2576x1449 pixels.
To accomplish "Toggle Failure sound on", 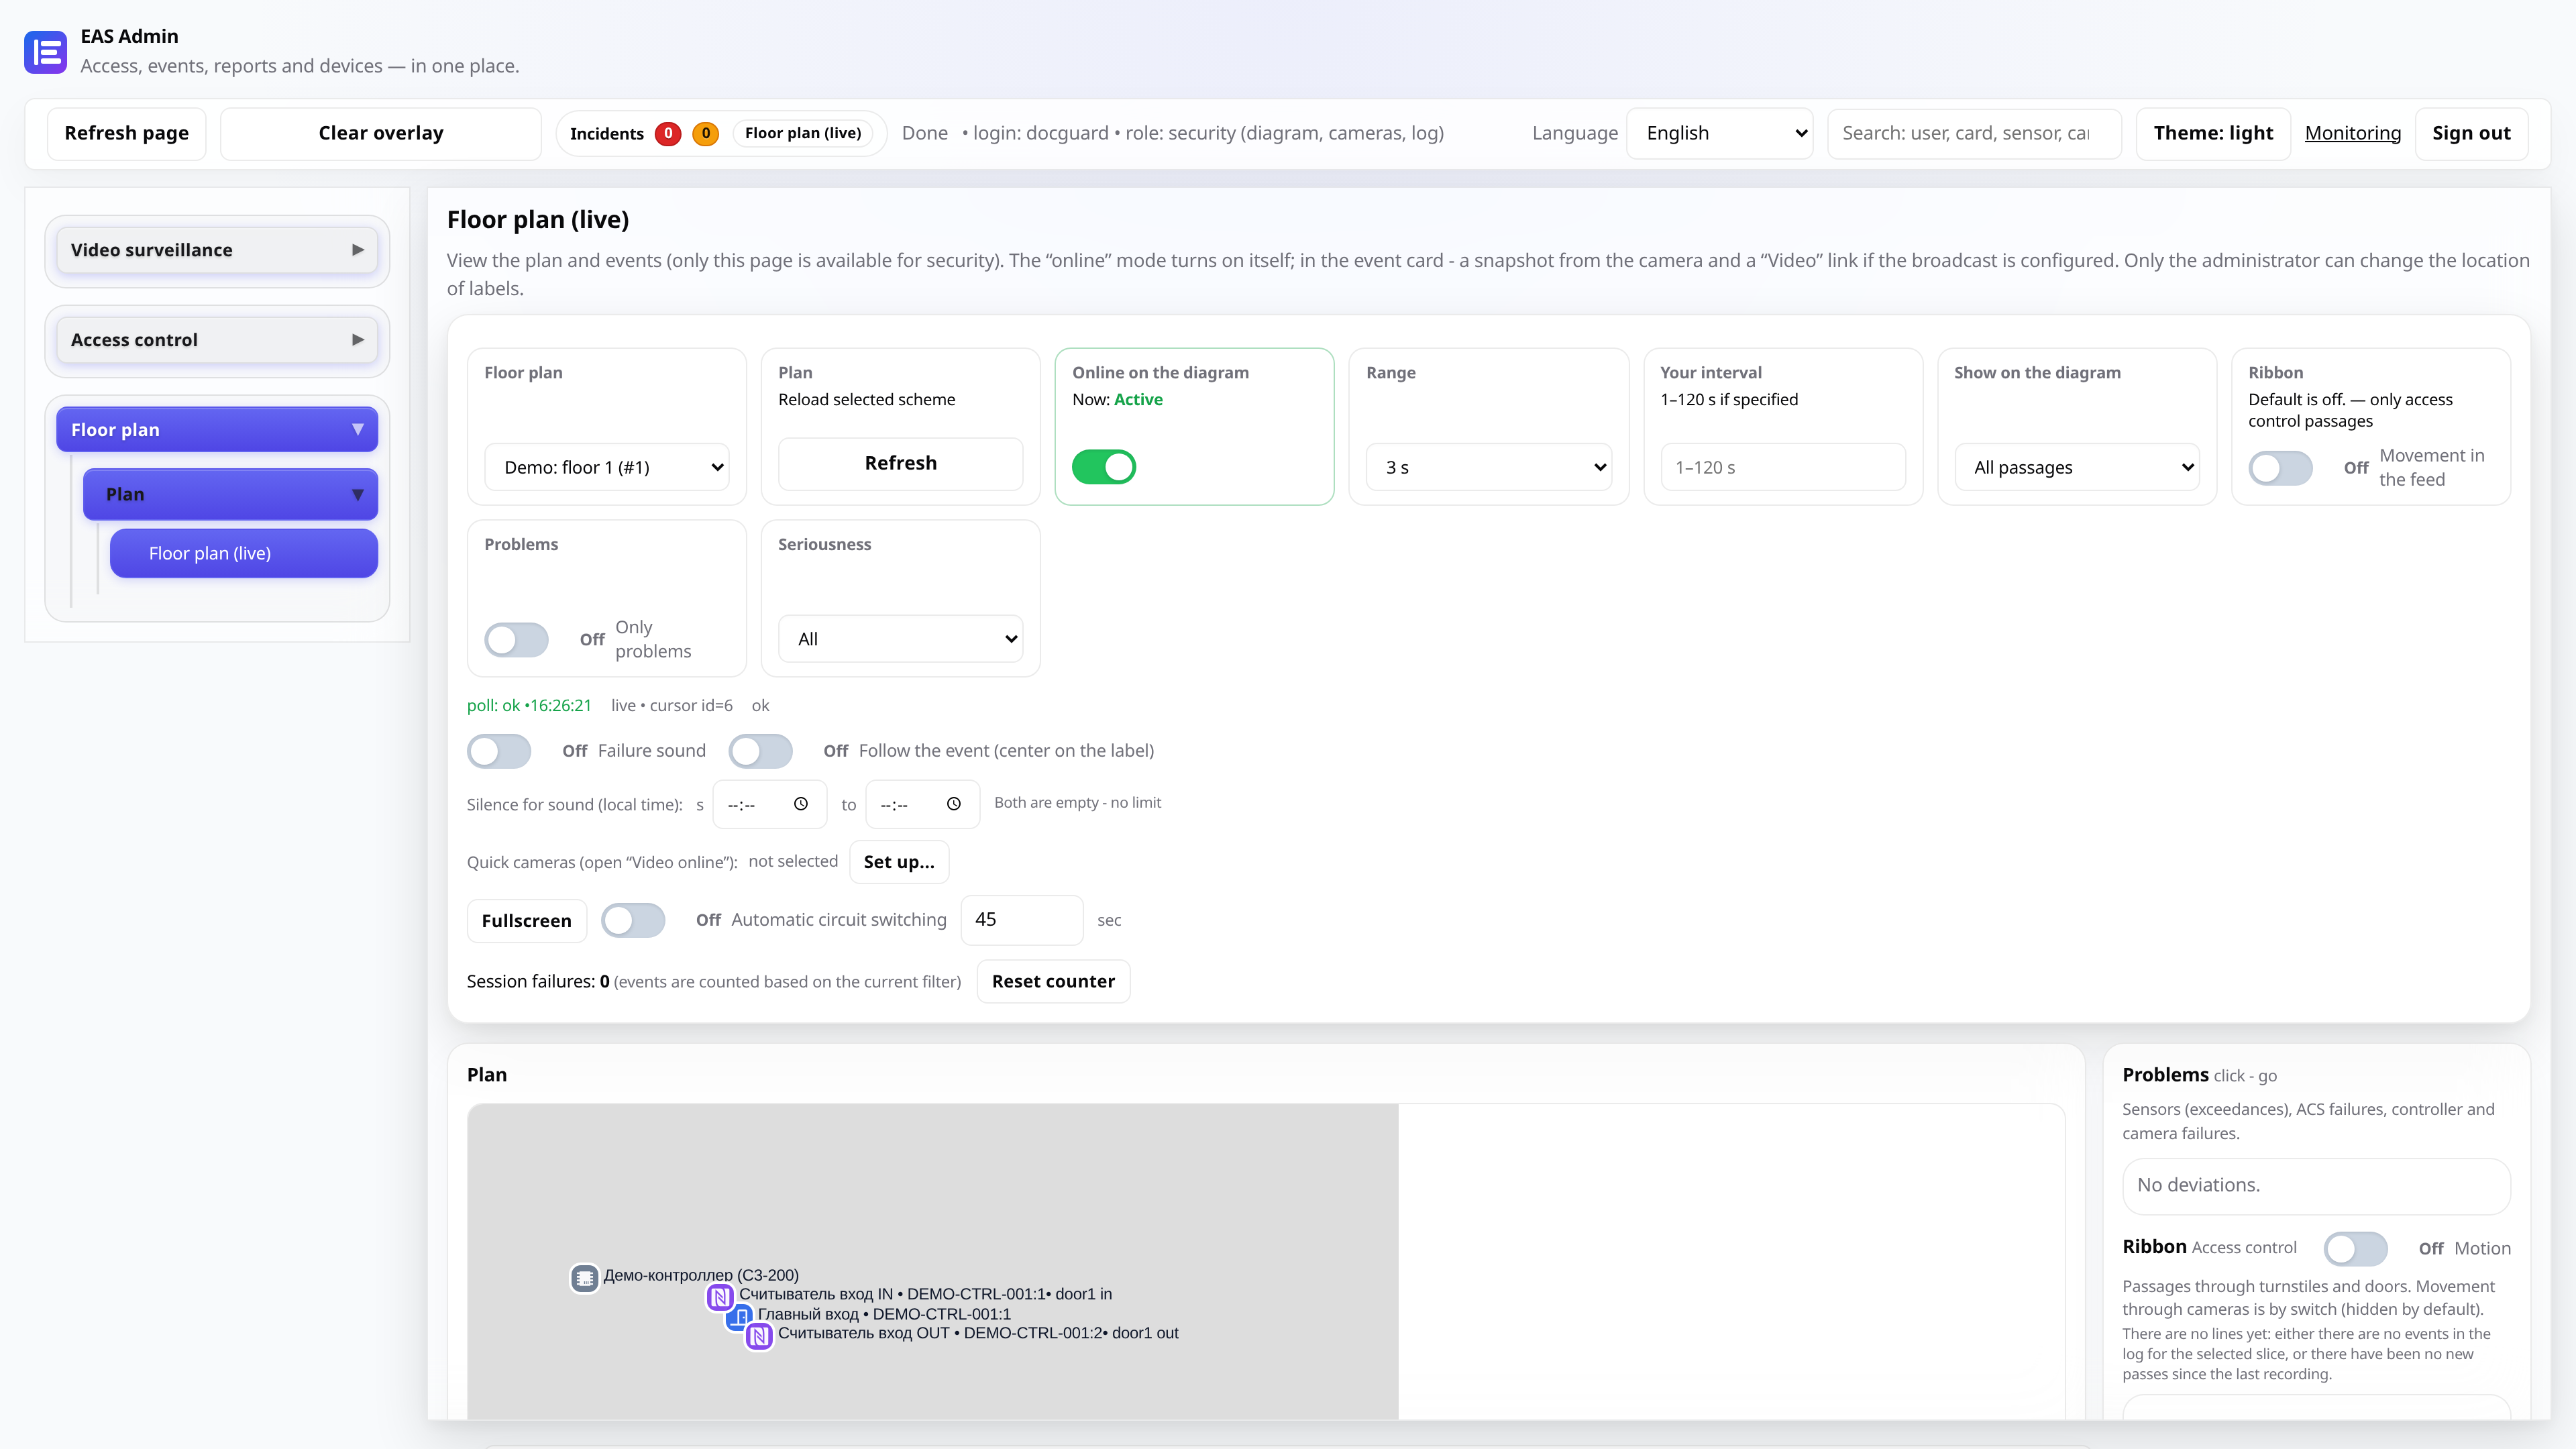I will 499,751.
